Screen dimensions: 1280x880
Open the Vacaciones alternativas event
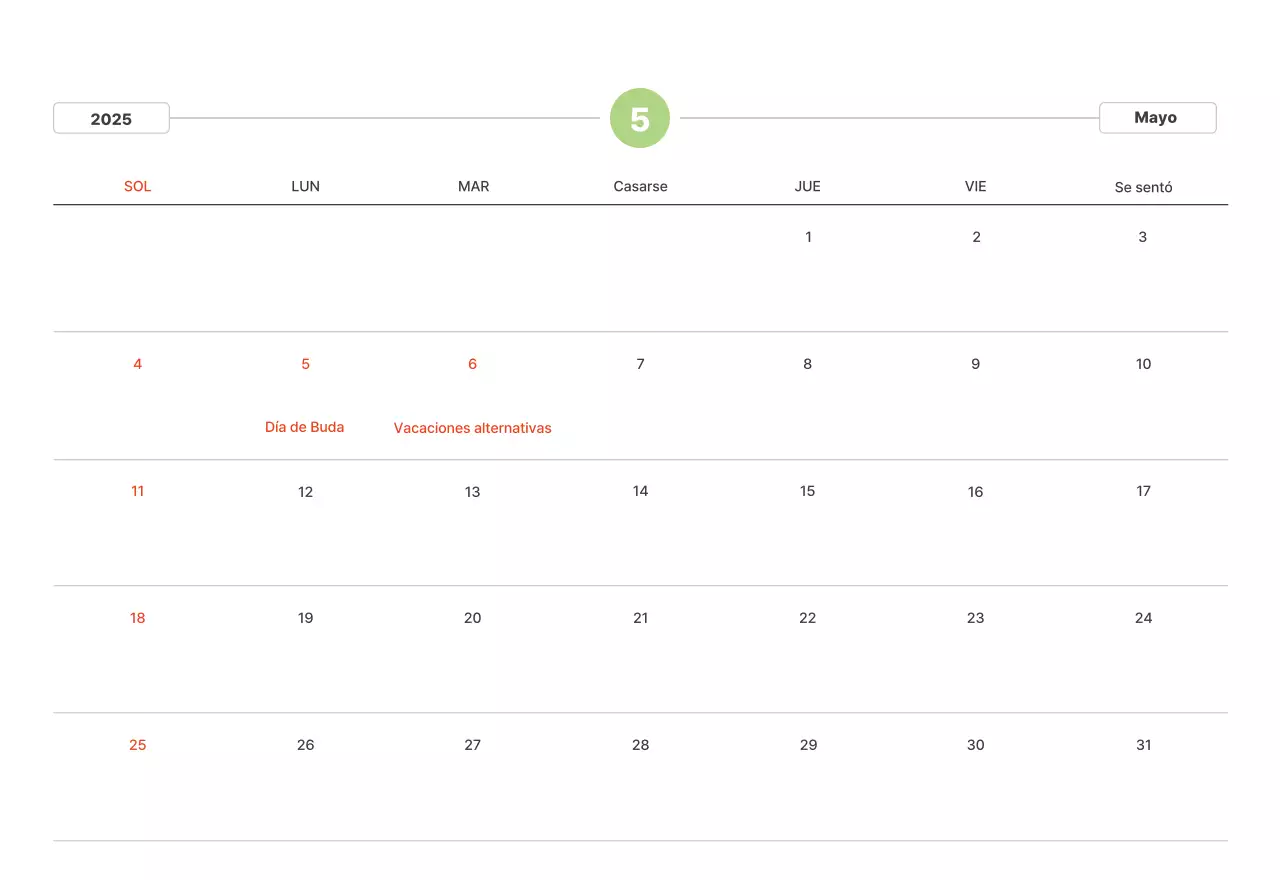[472, 428]
